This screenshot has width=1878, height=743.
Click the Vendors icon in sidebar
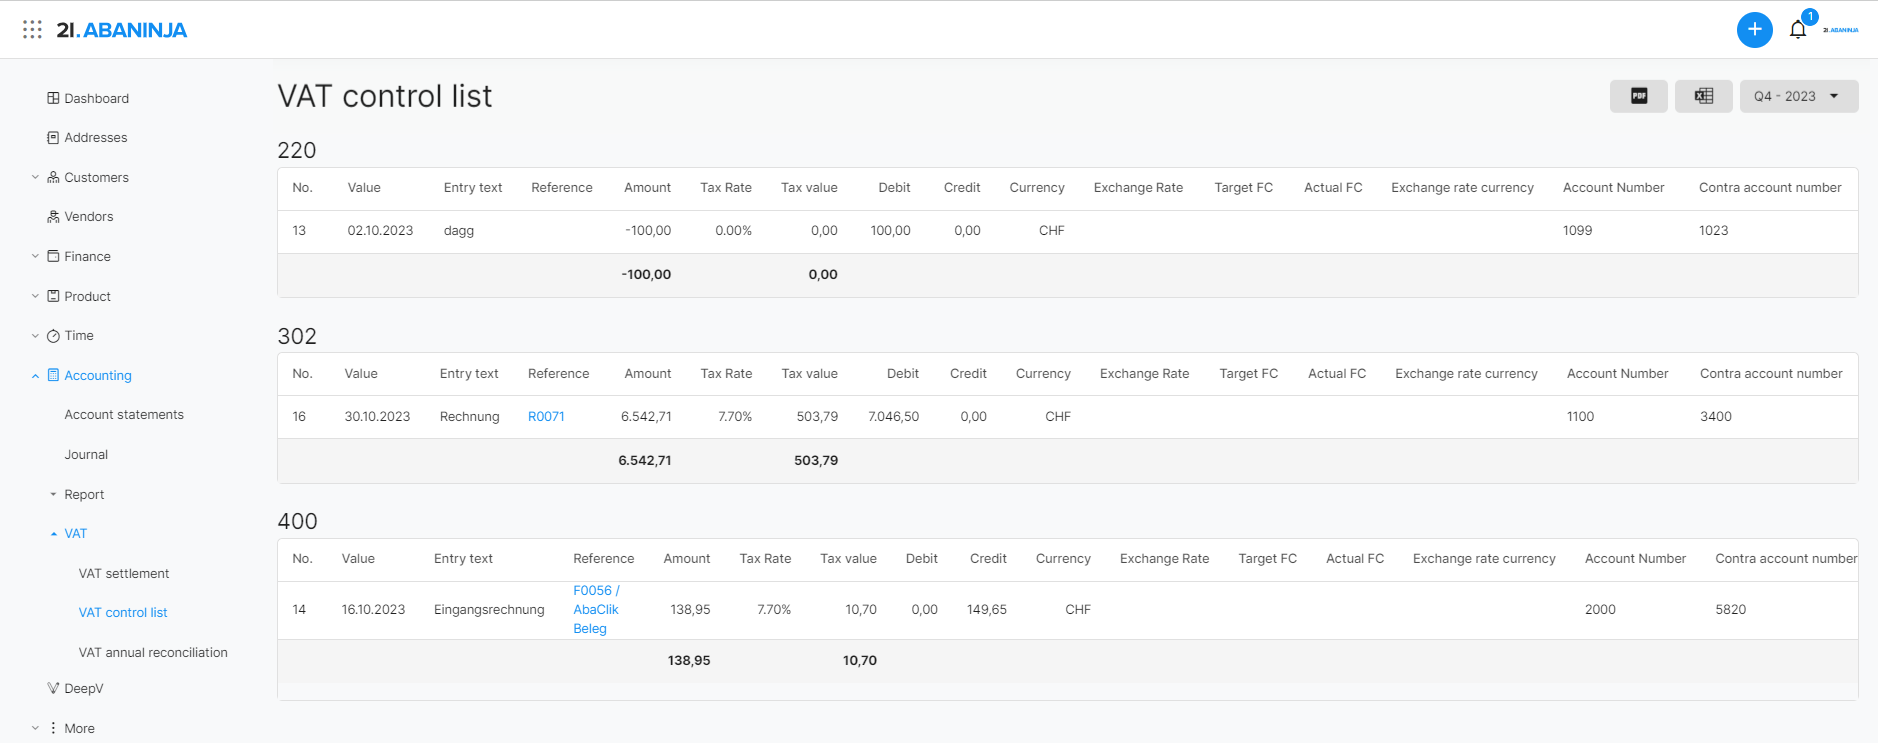click(53, 216)
